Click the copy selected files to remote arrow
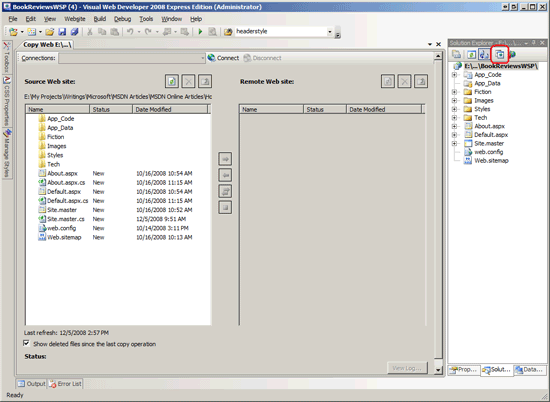 pyautogui.click(x=225, y=159)
